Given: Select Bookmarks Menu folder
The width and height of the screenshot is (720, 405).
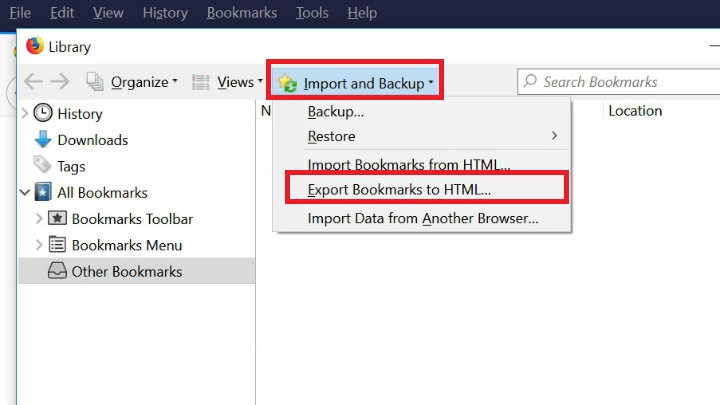Looking at the screenshot, I should pyautogui.click(x=127, y=245).
